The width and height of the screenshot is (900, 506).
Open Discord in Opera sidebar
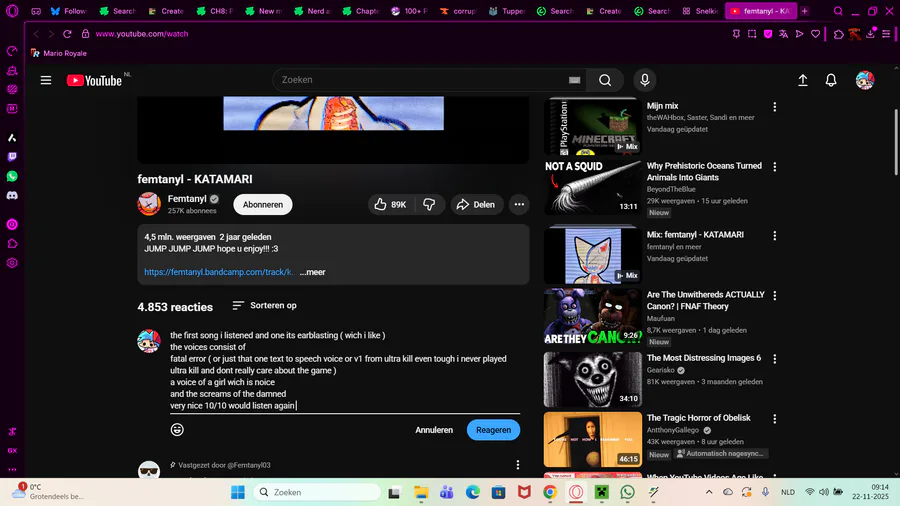click(x=12, y=196)
